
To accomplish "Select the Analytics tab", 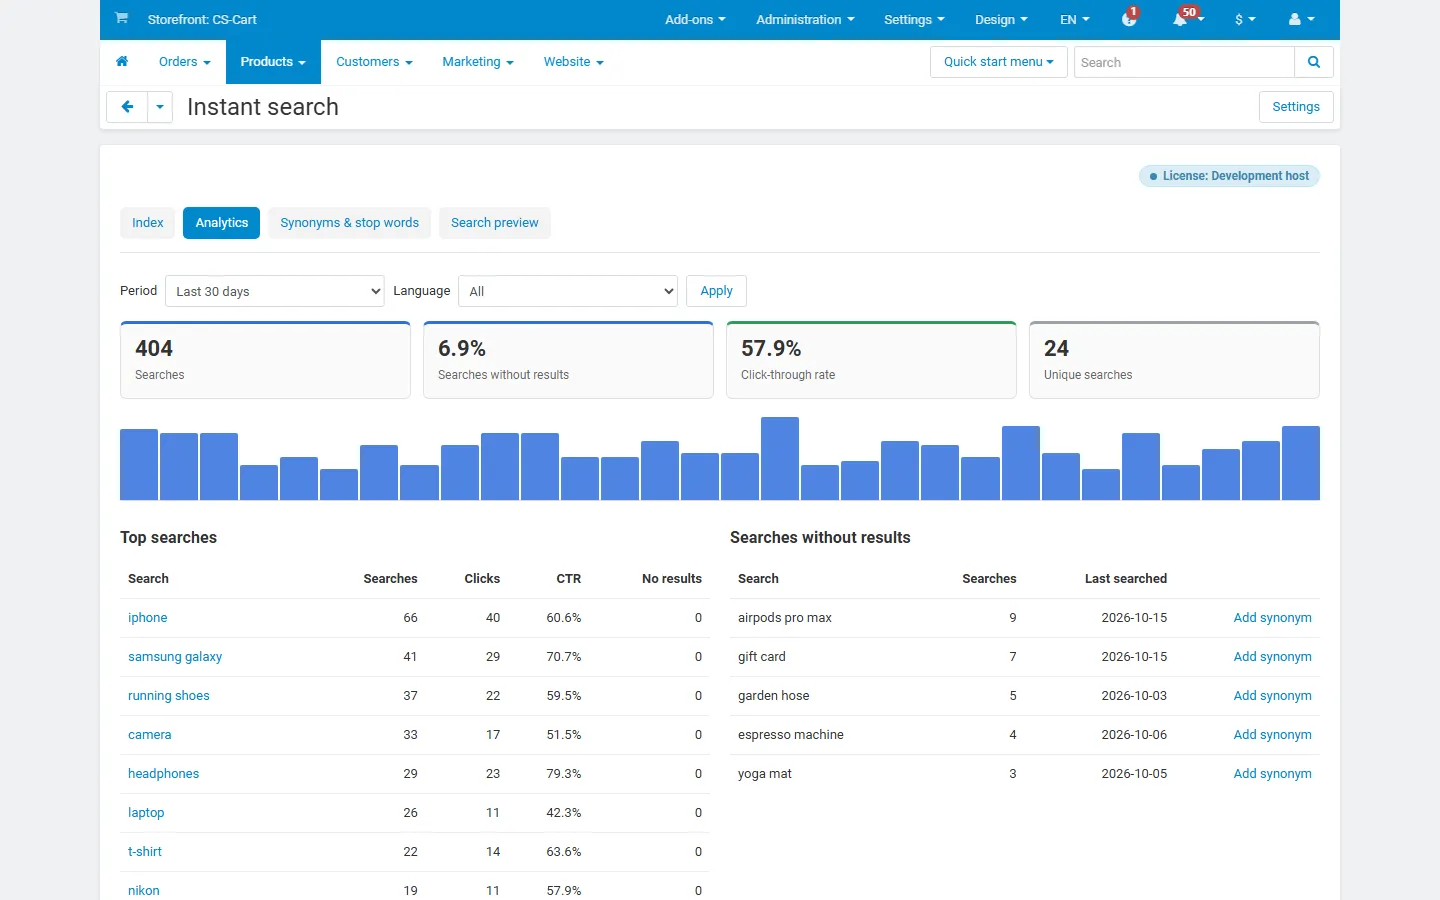I will coord(221,223).
